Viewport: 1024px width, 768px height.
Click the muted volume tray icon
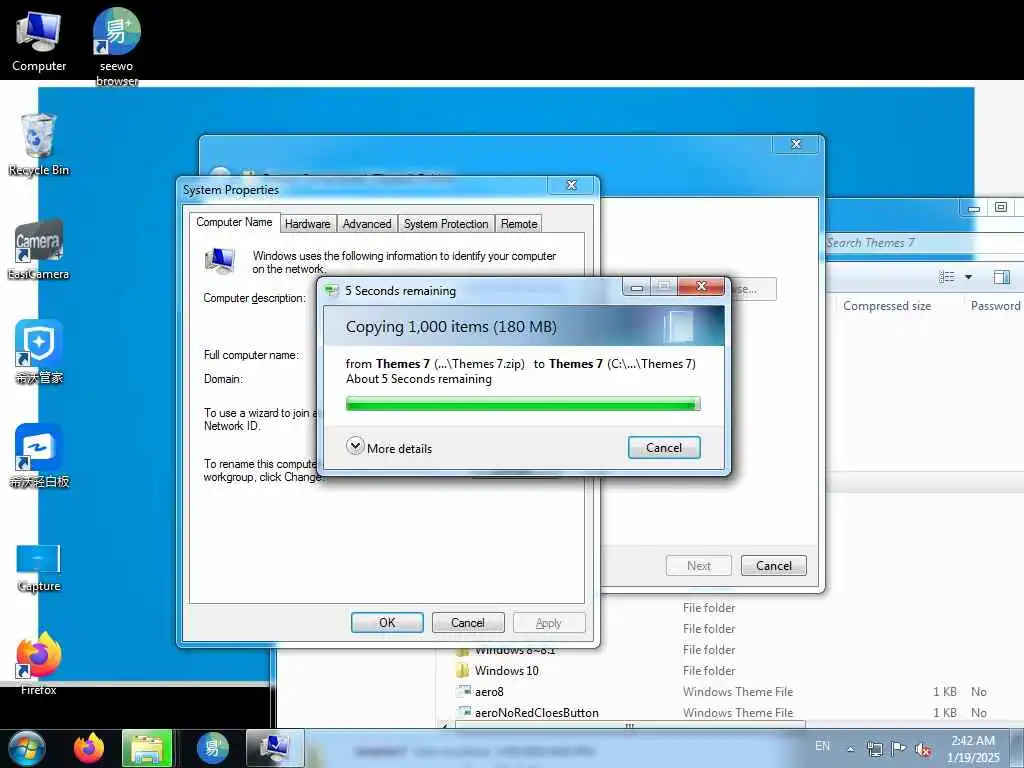click(x=923, y=749)
